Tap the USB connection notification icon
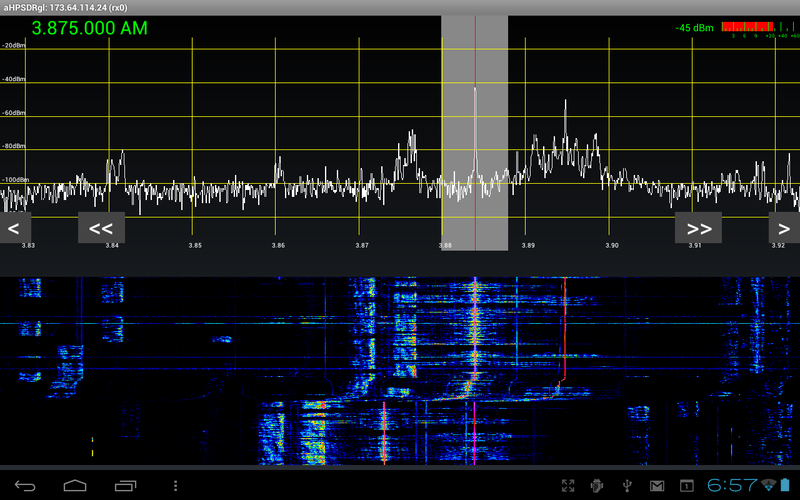The image size is (800, 500). coord(627,486)
